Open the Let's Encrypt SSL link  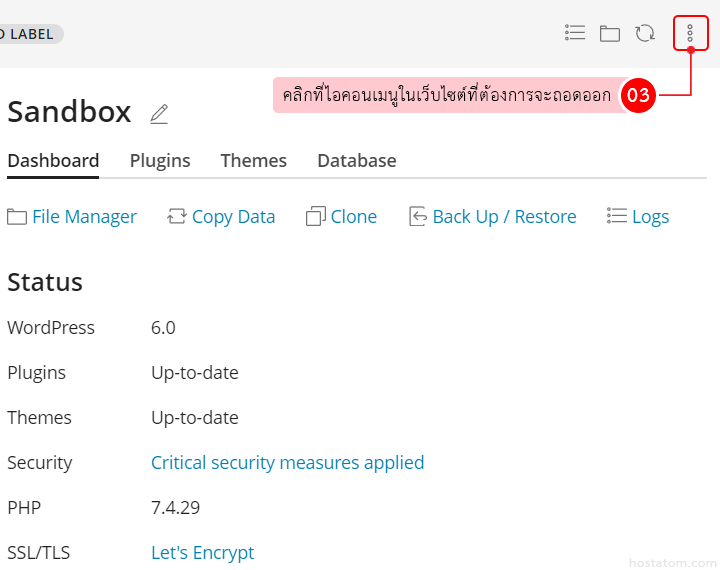[202, 552]
